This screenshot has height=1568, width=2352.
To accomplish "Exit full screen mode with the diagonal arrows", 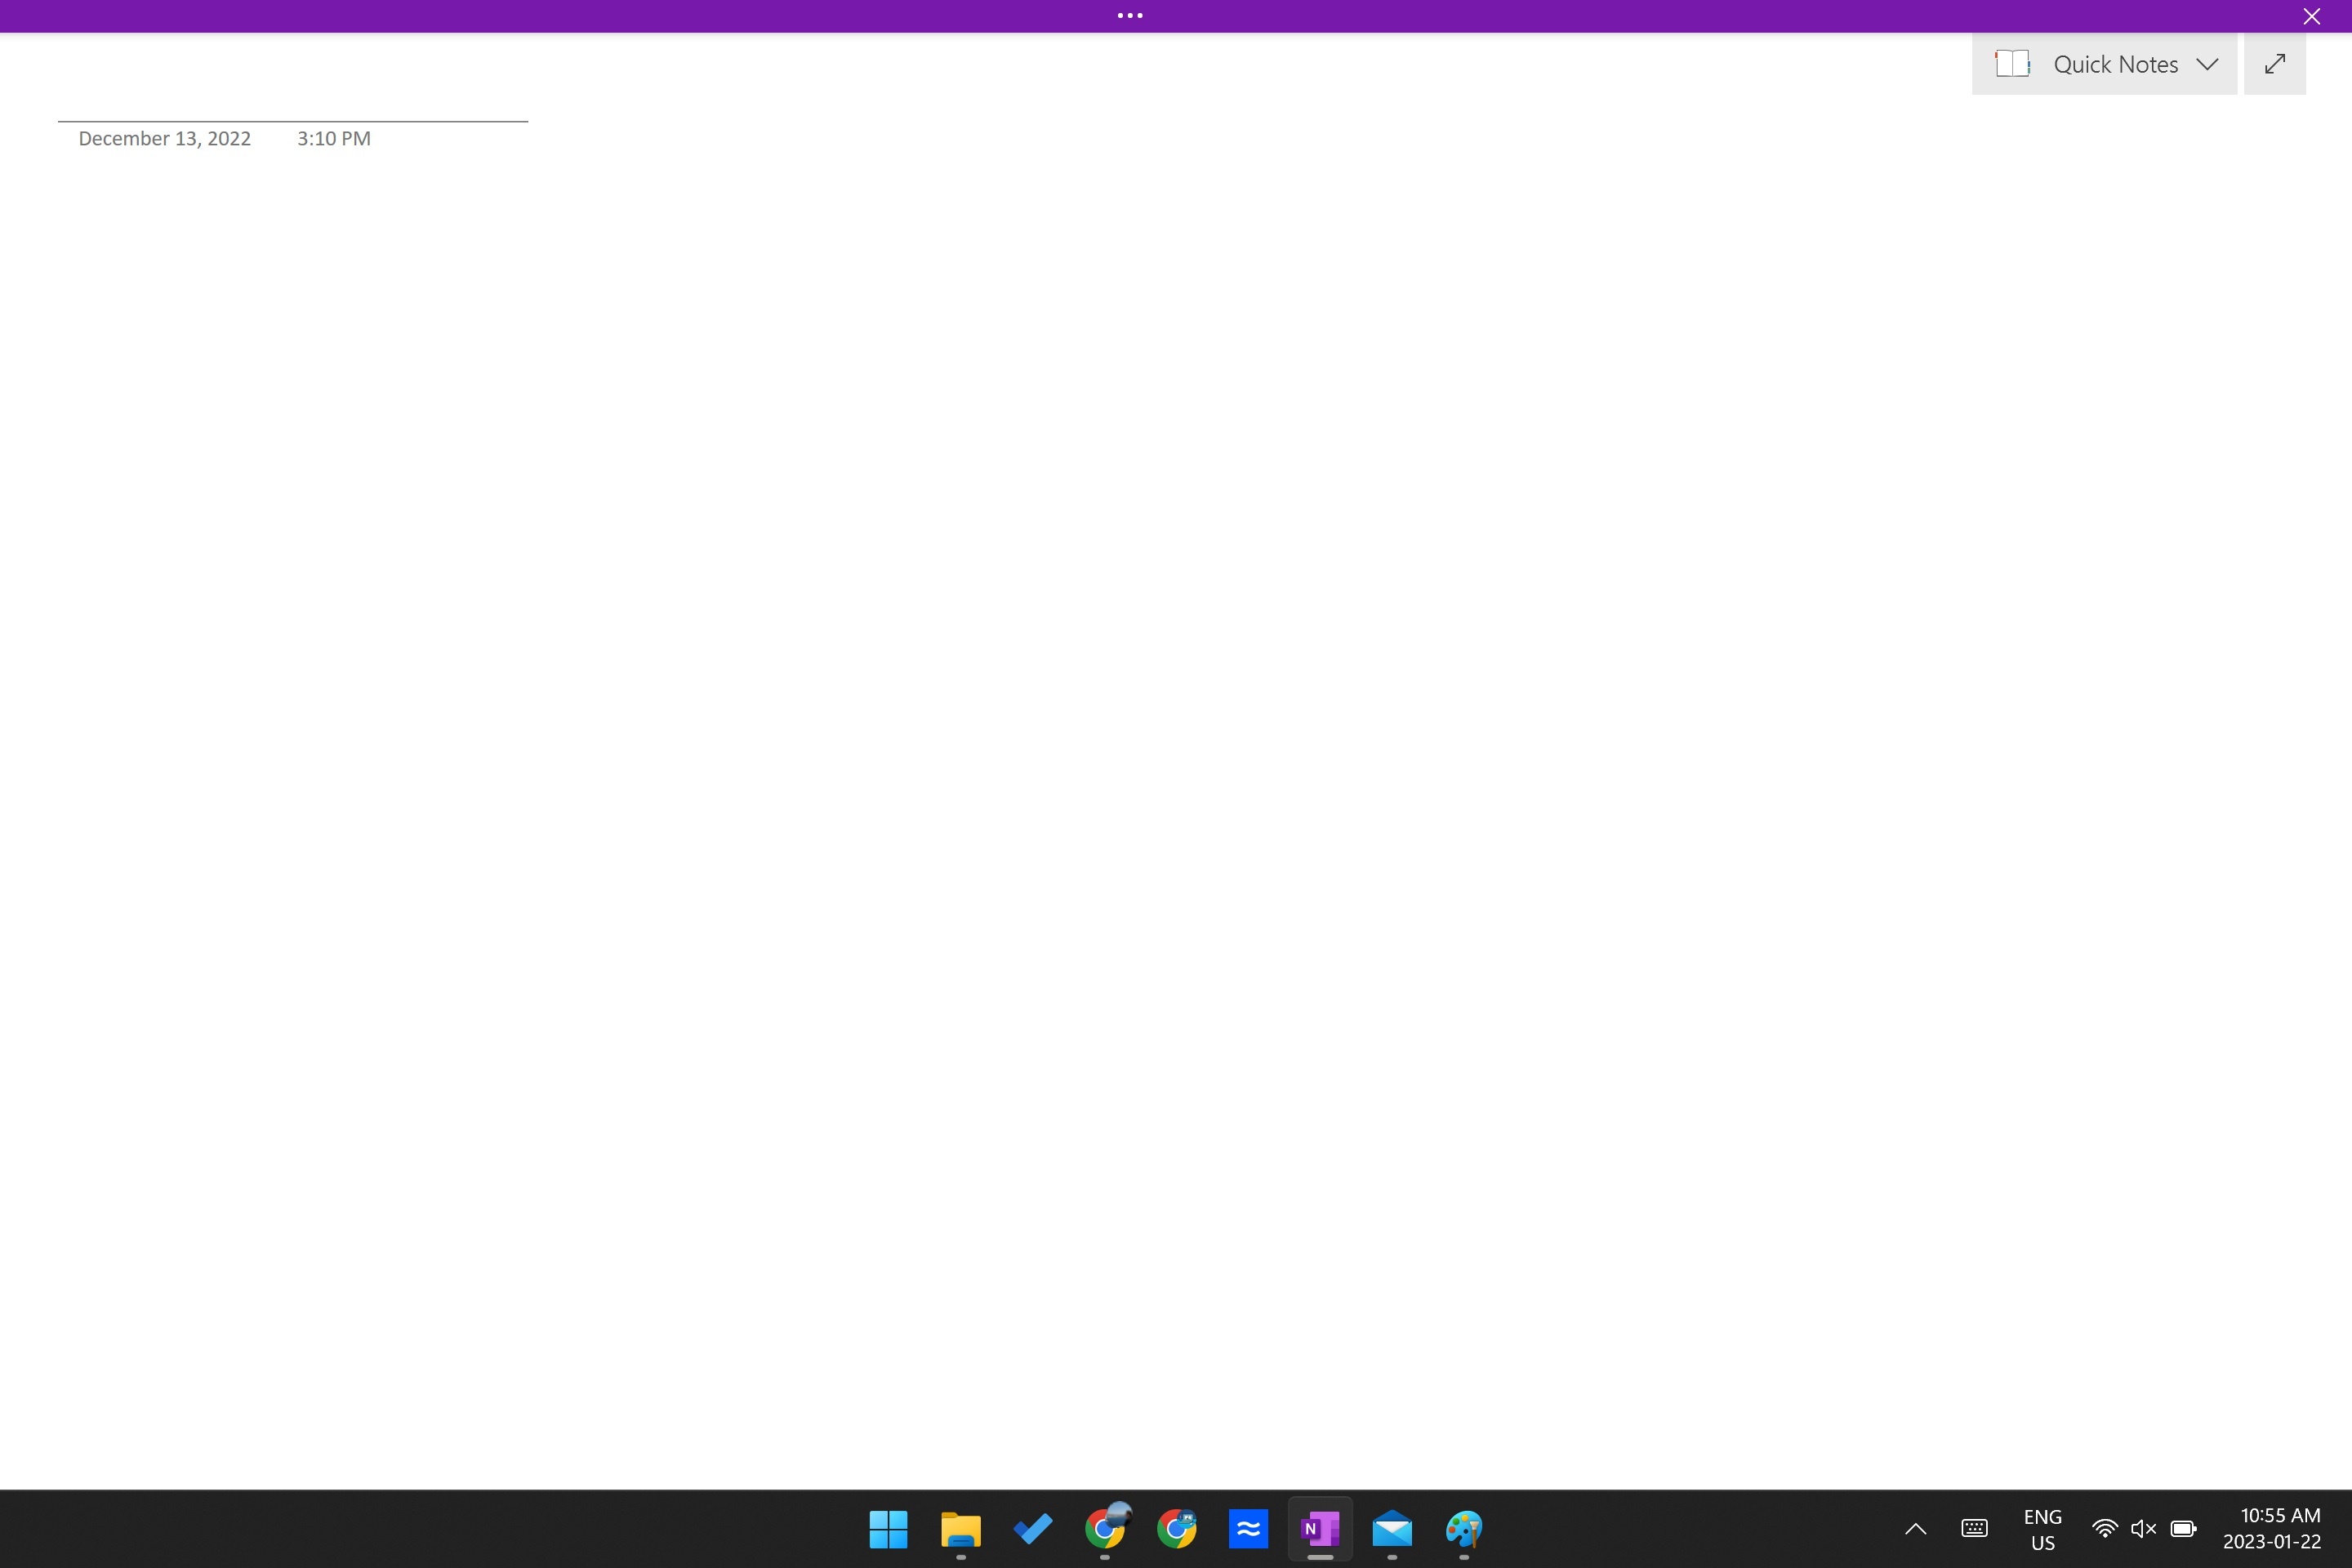I will (2274, 63).
